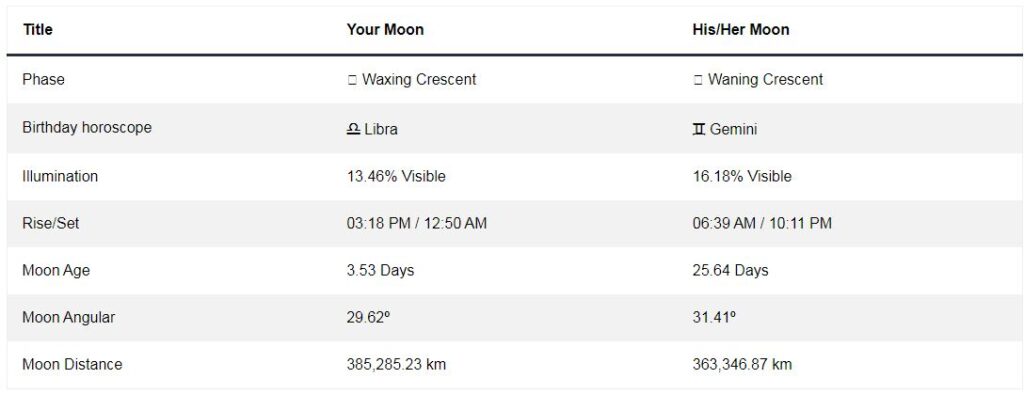The width and height of the screenshot is (1024, 394).
Task: Click the Waning Crescent moon phase icon
Action: (x=697, y=80)
